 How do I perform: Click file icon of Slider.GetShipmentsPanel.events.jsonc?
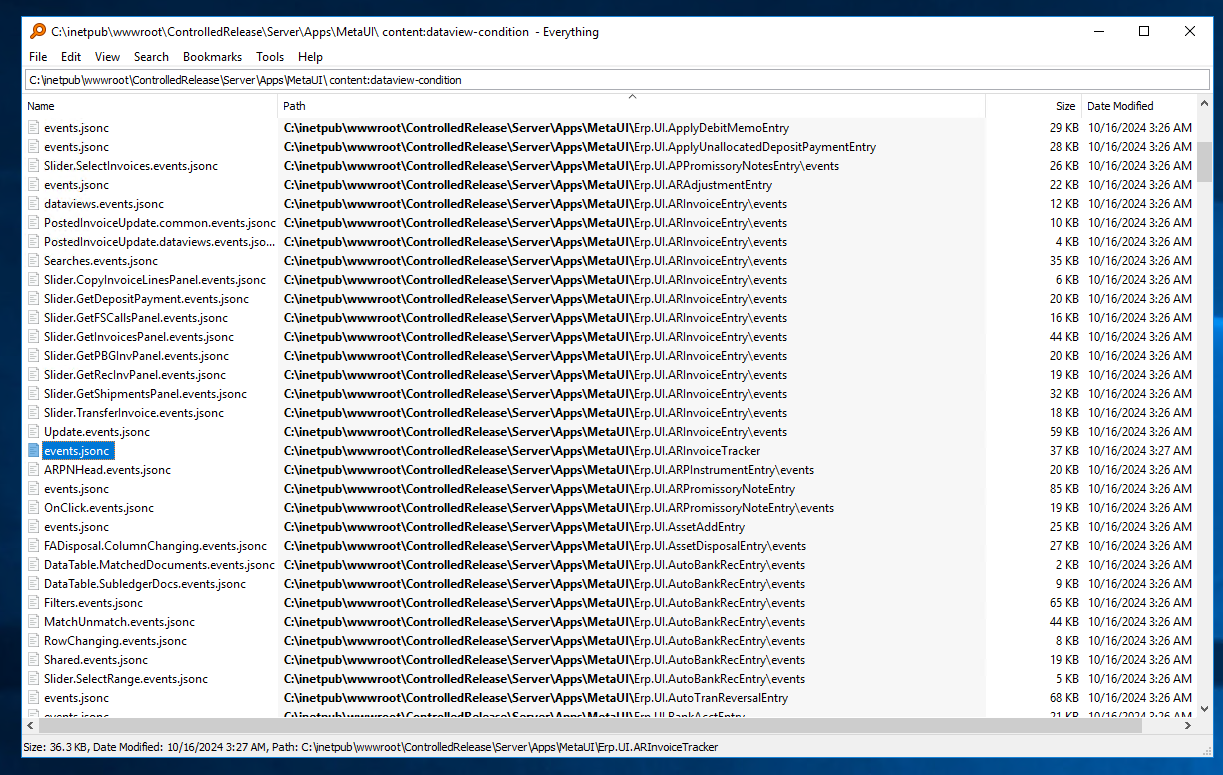[33, 394]
